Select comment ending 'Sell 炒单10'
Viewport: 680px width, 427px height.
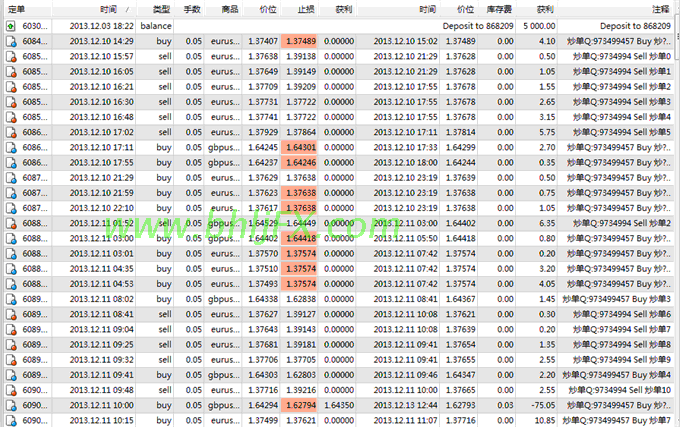[x=619, y=390]
